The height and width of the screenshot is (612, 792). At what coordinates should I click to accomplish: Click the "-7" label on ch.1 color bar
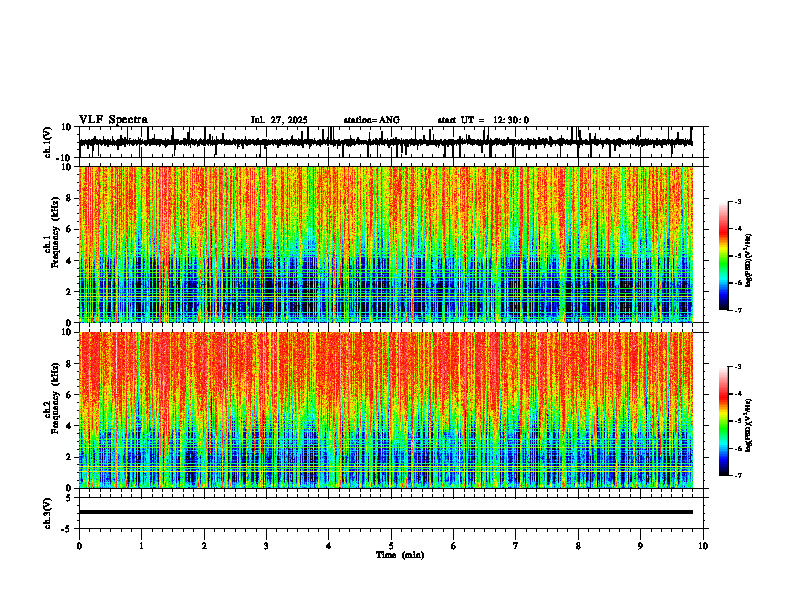[x=737, y=310]
